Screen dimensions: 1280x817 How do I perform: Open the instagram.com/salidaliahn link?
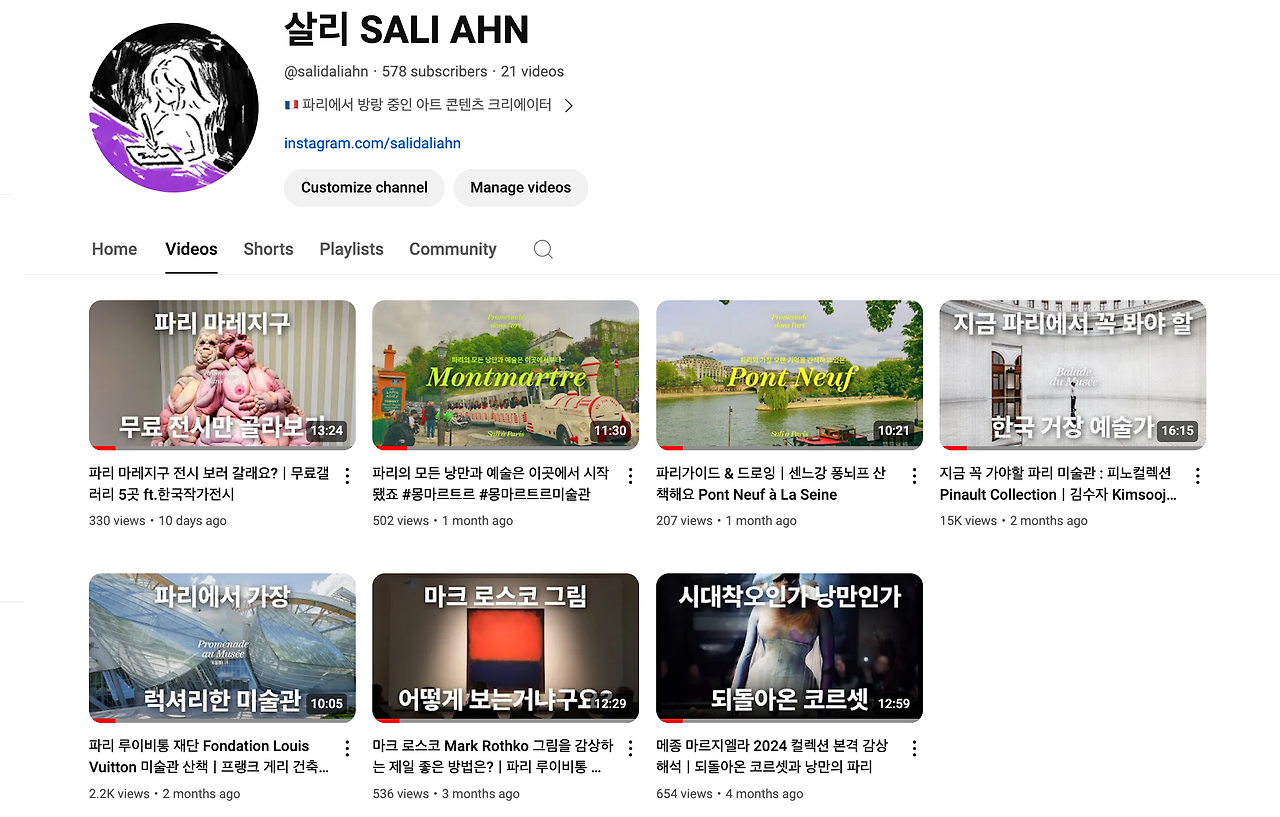point(372,143)
